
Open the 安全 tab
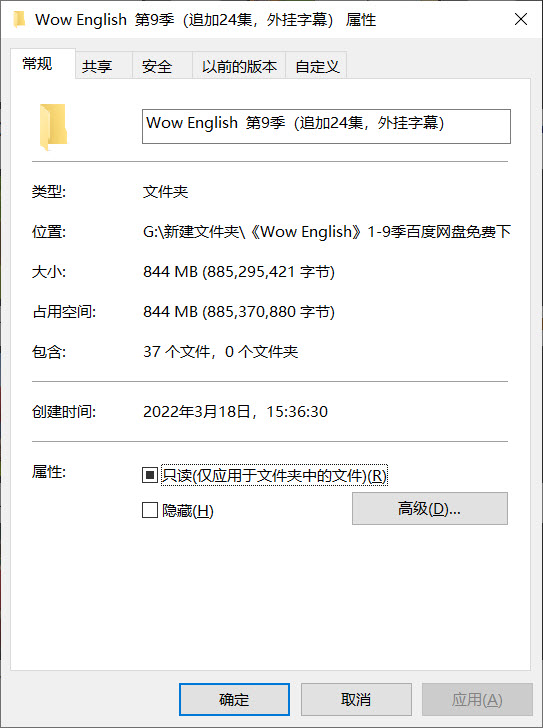[x=162, y=65]
